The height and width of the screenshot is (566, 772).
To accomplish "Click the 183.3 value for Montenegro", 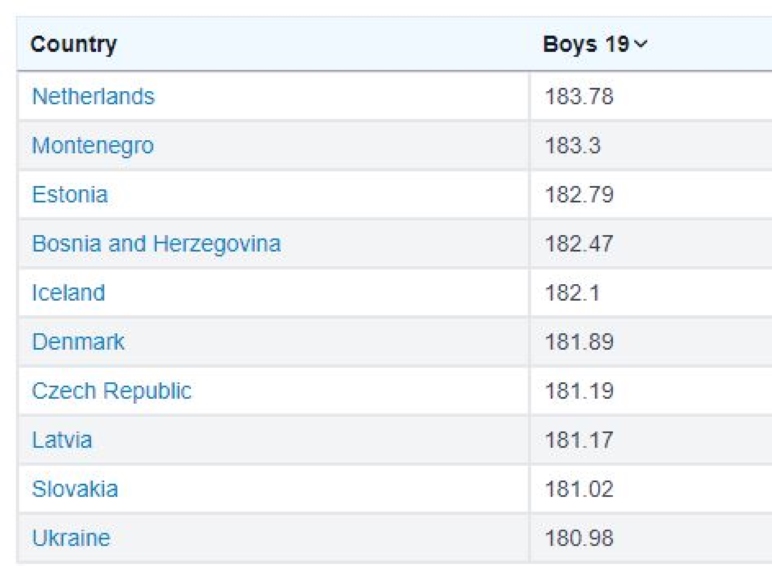I will (573, 146).
